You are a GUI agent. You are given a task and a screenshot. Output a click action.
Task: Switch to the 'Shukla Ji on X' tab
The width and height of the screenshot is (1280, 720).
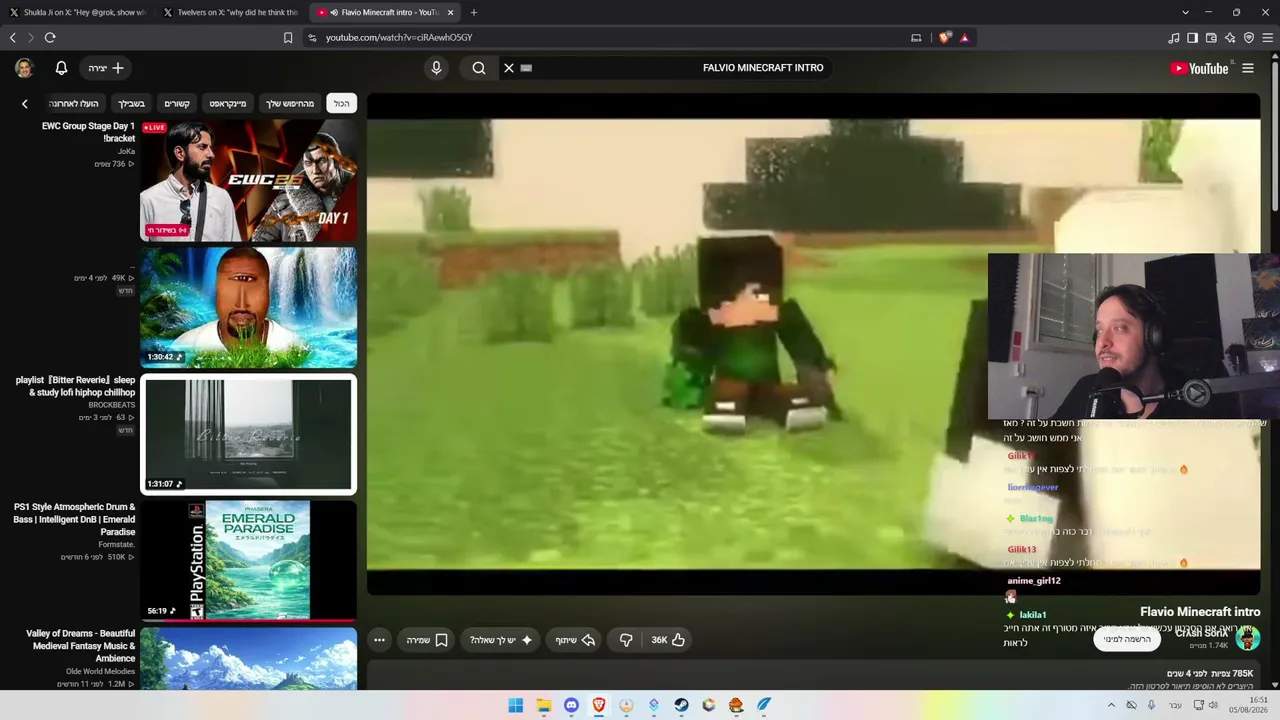tap(80, 12)
